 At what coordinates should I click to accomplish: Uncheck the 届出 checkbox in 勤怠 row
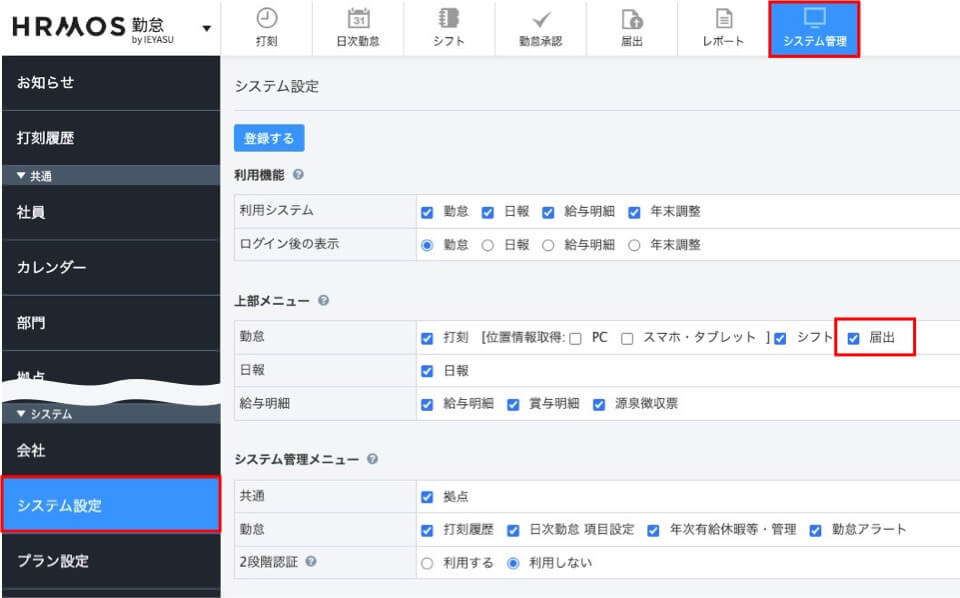pyautogui.click(x=853, y=338)
